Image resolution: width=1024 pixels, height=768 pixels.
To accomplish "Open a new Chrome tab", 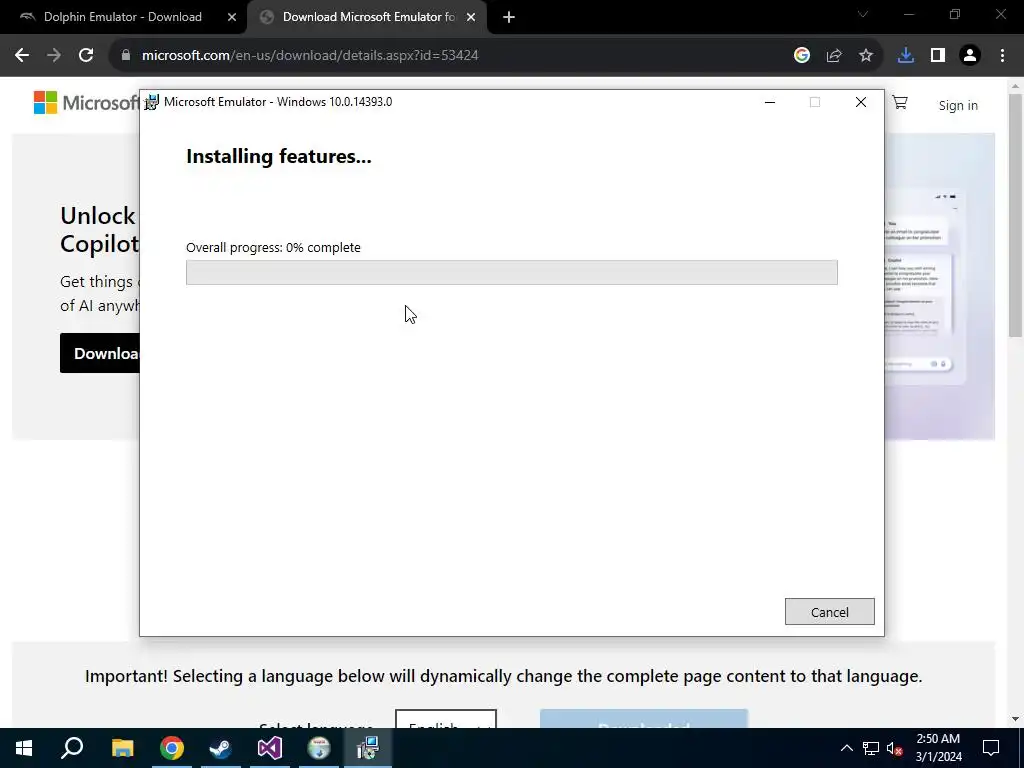I will [509, 17].
